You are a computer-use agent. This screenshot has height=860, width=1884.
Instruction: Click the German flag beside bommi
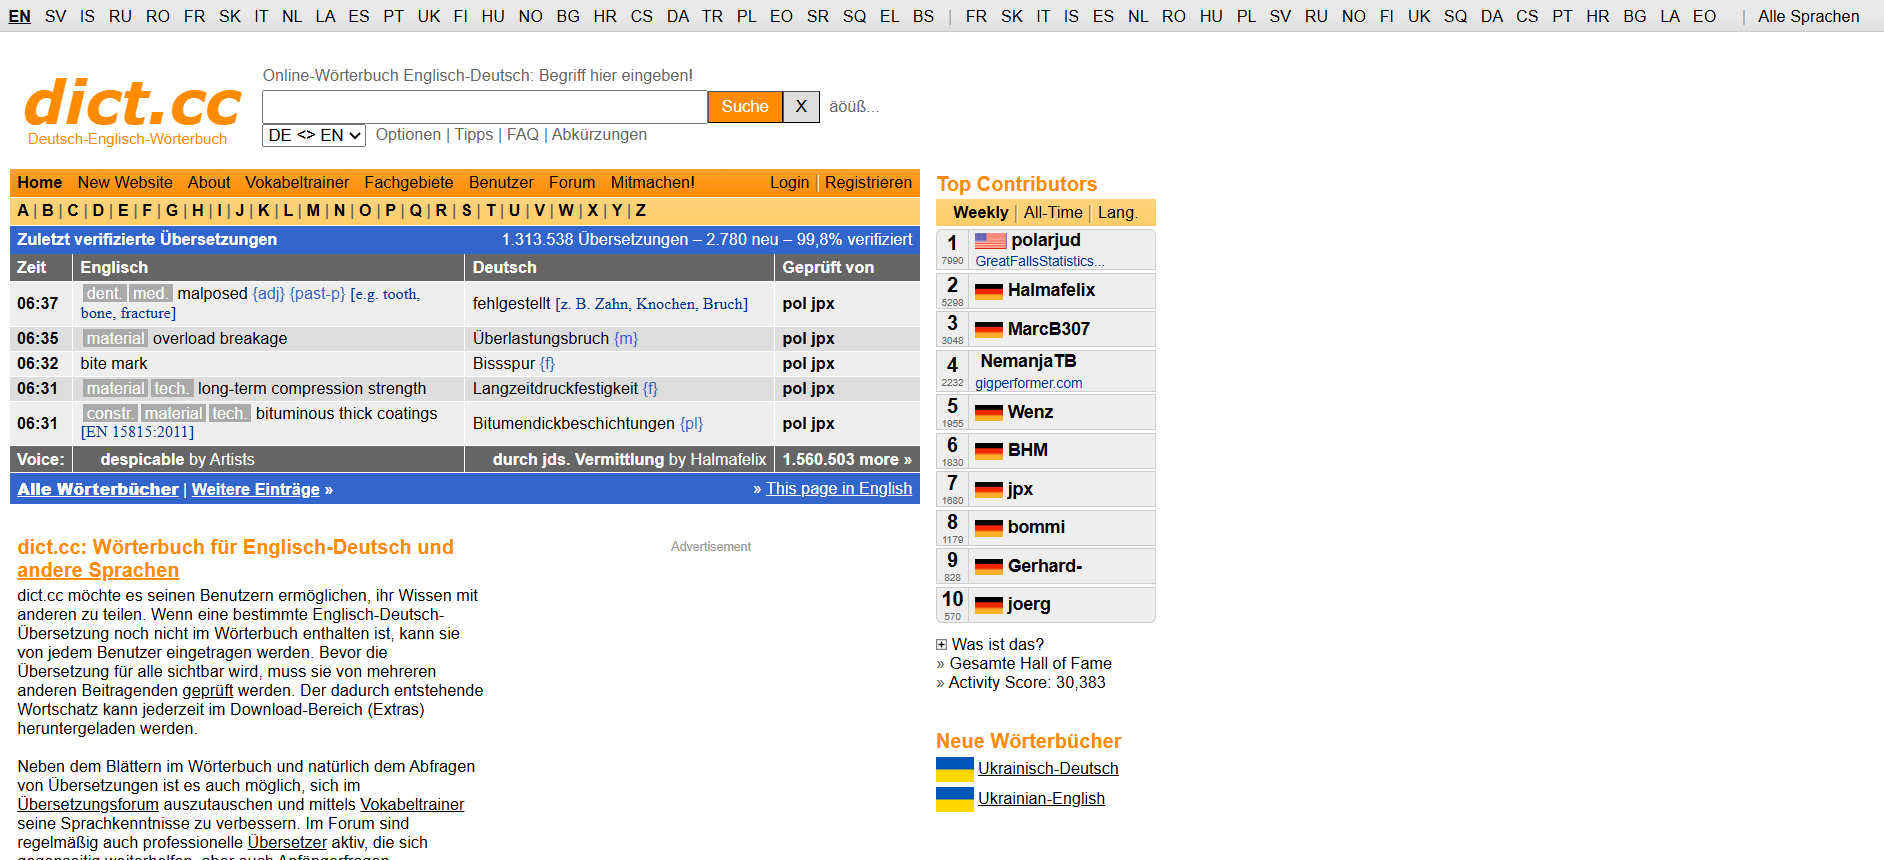[989, 528]
